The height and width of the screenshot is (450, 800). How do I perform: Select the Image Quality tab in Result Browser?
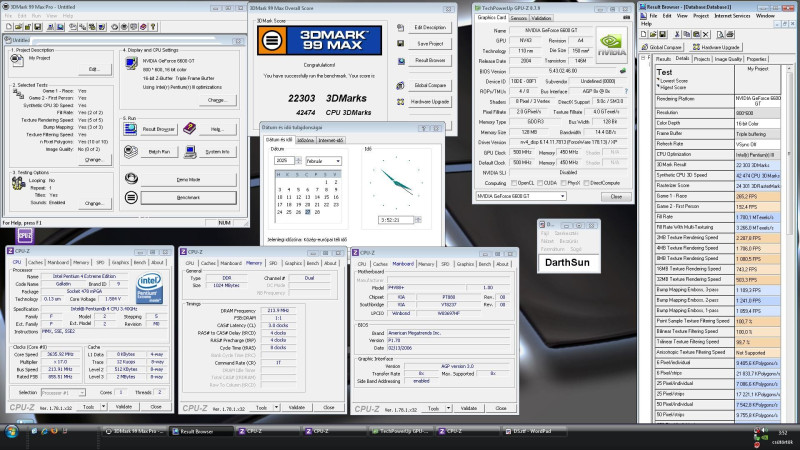click(x=728, y=59)
